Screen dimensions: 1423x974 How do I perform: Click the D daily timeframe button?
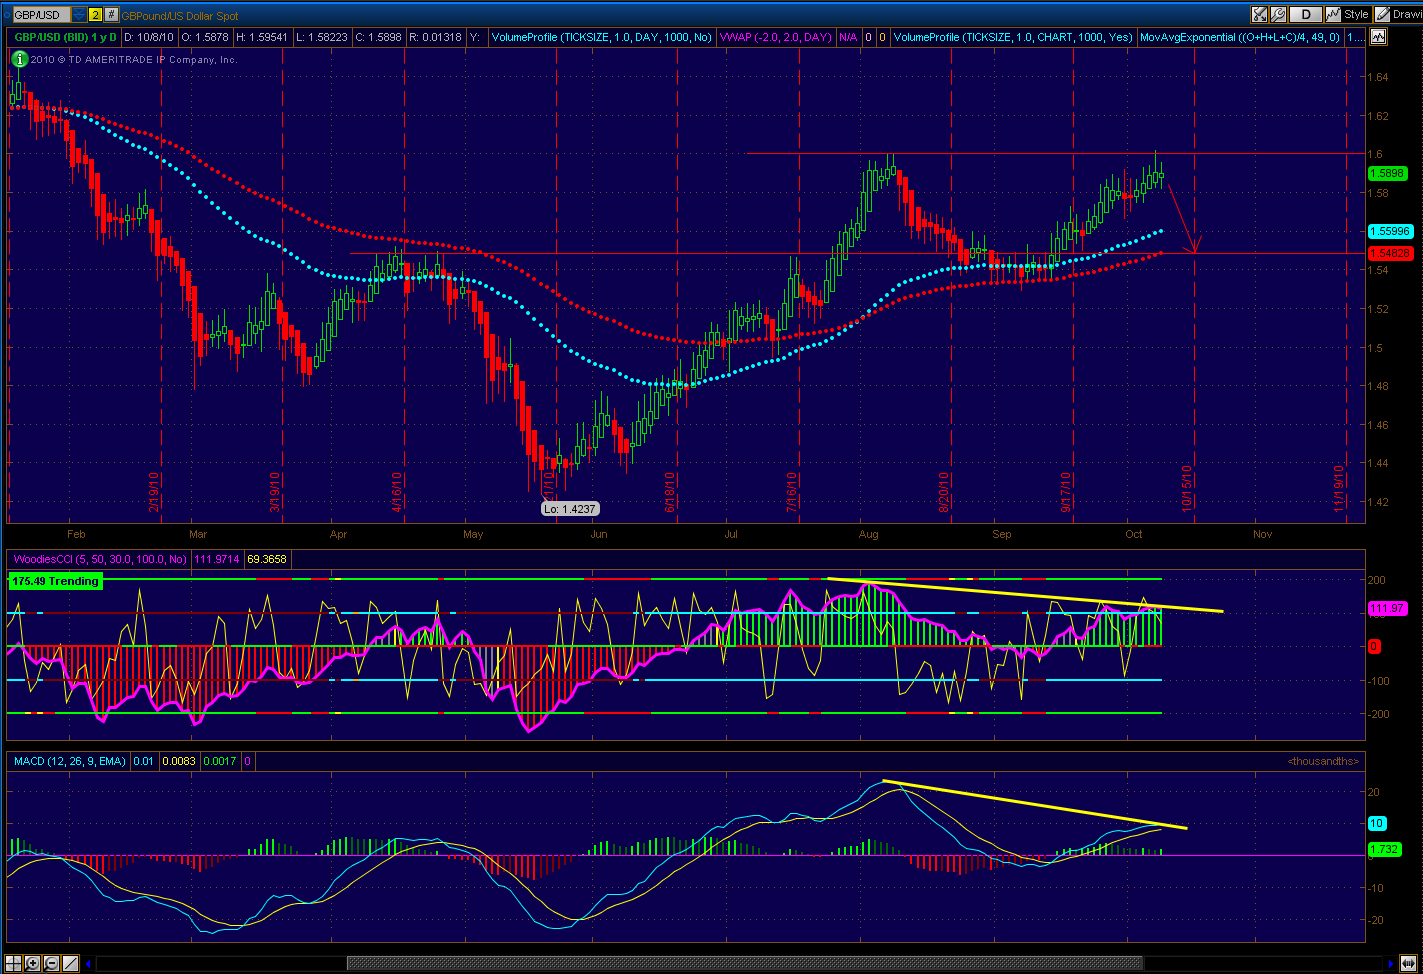click(x=1305, y=14)
